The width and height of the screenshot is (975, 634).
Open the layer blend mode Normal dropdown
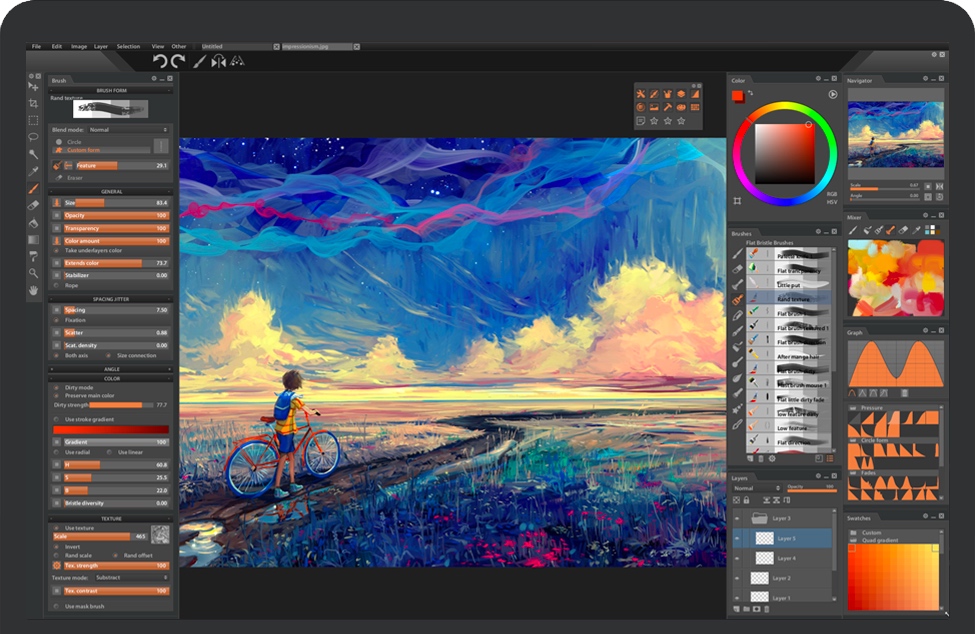[x=756, y=488]
